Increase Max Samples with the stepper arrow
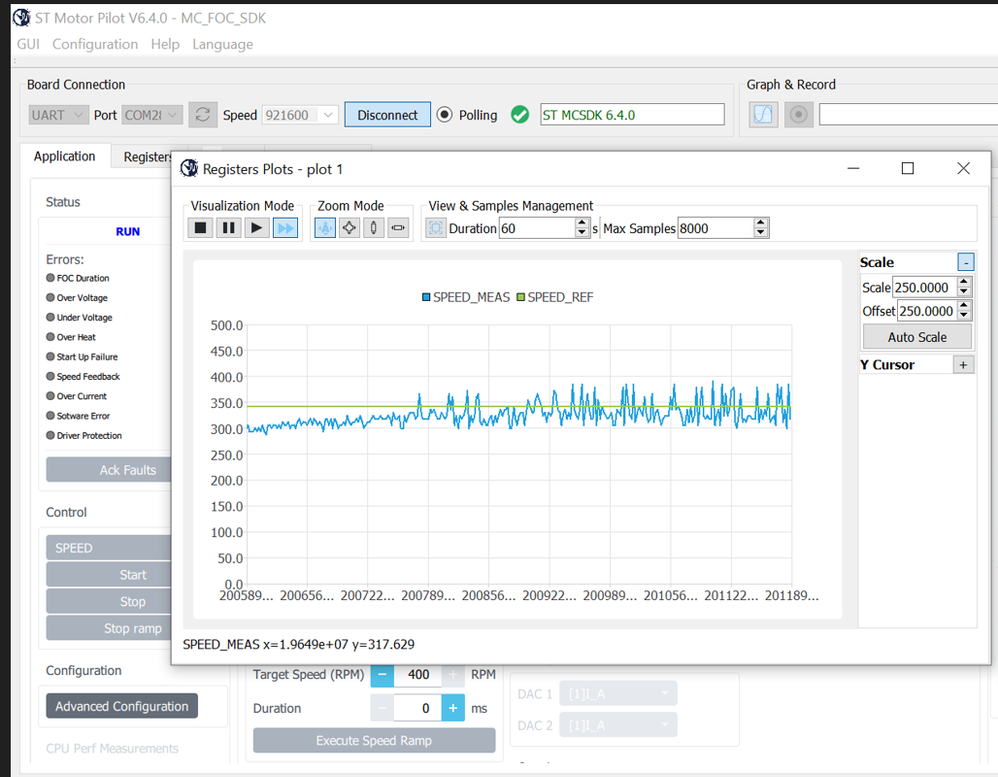The width and height of the screenshot is (998, 777). (760, 222)
